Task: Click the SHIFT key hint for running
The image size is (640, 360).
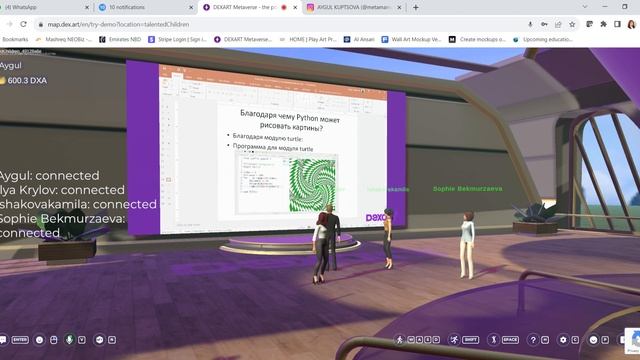Action: tap(470, 340)
